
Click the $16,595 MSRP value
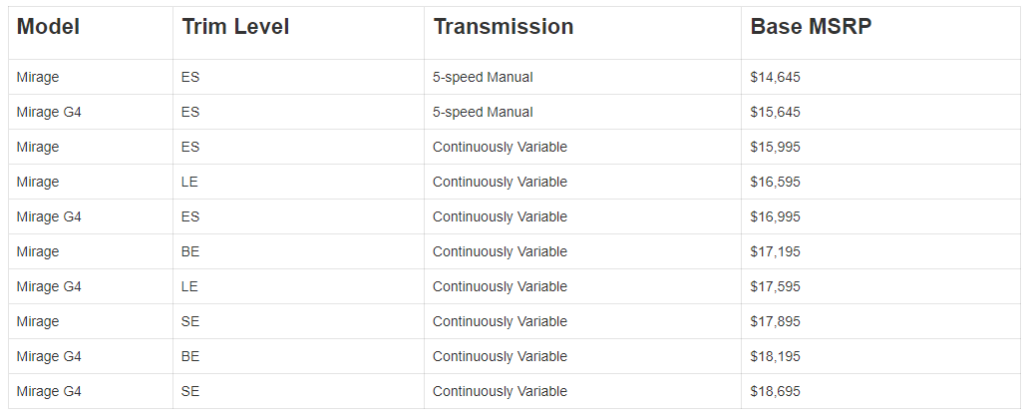click(775, 182)
